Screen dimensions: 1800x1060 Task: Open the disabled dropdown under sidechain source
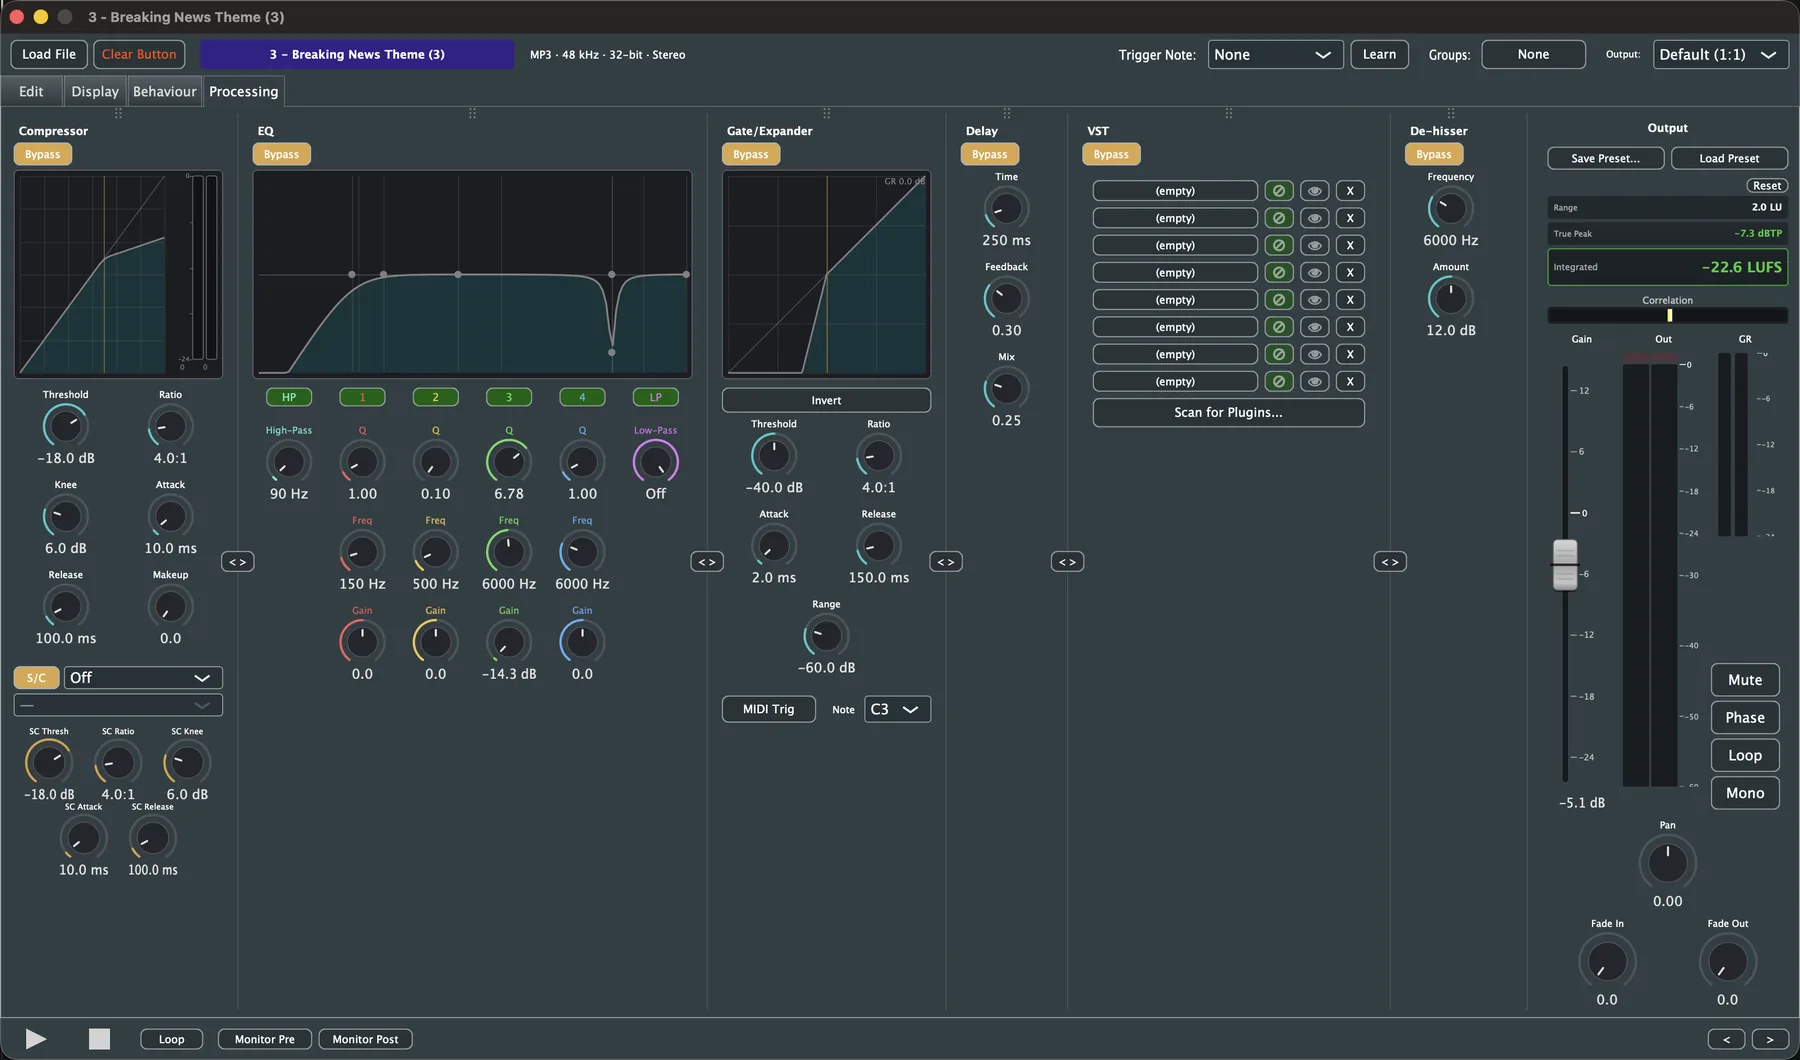(118, 705)
